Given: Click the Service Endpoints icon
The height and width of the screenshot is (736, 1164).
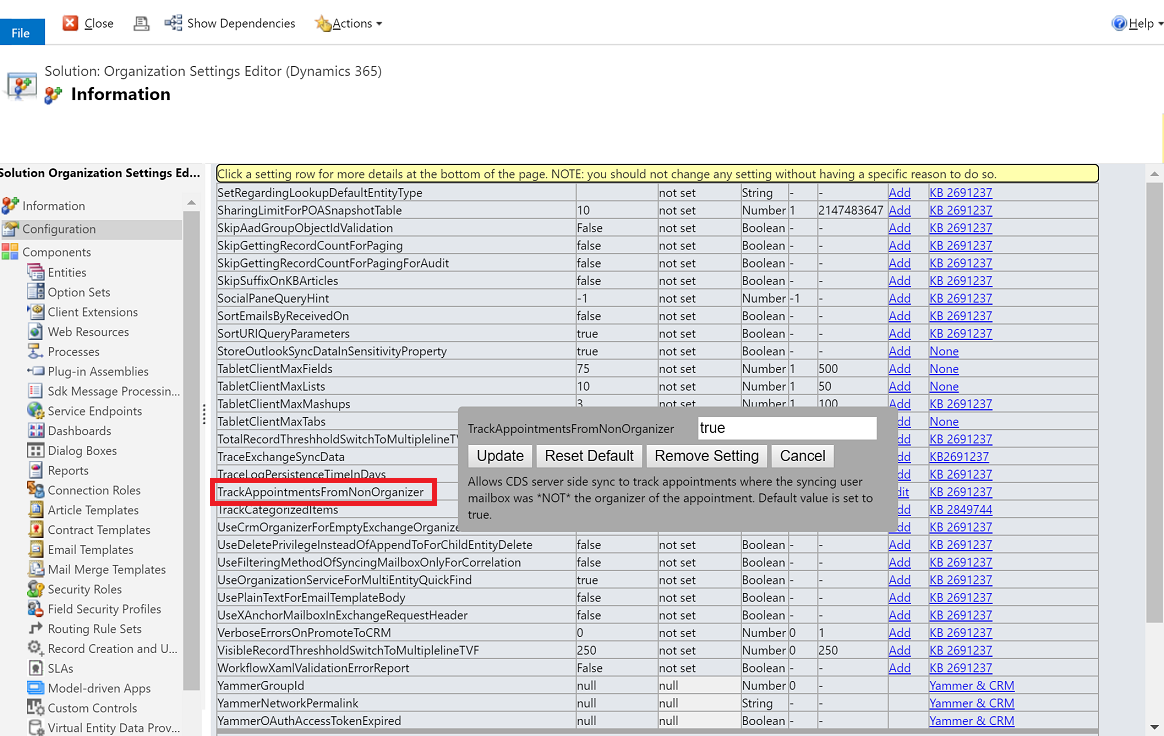Looking at the screenshot, I should tap(36, 411).
